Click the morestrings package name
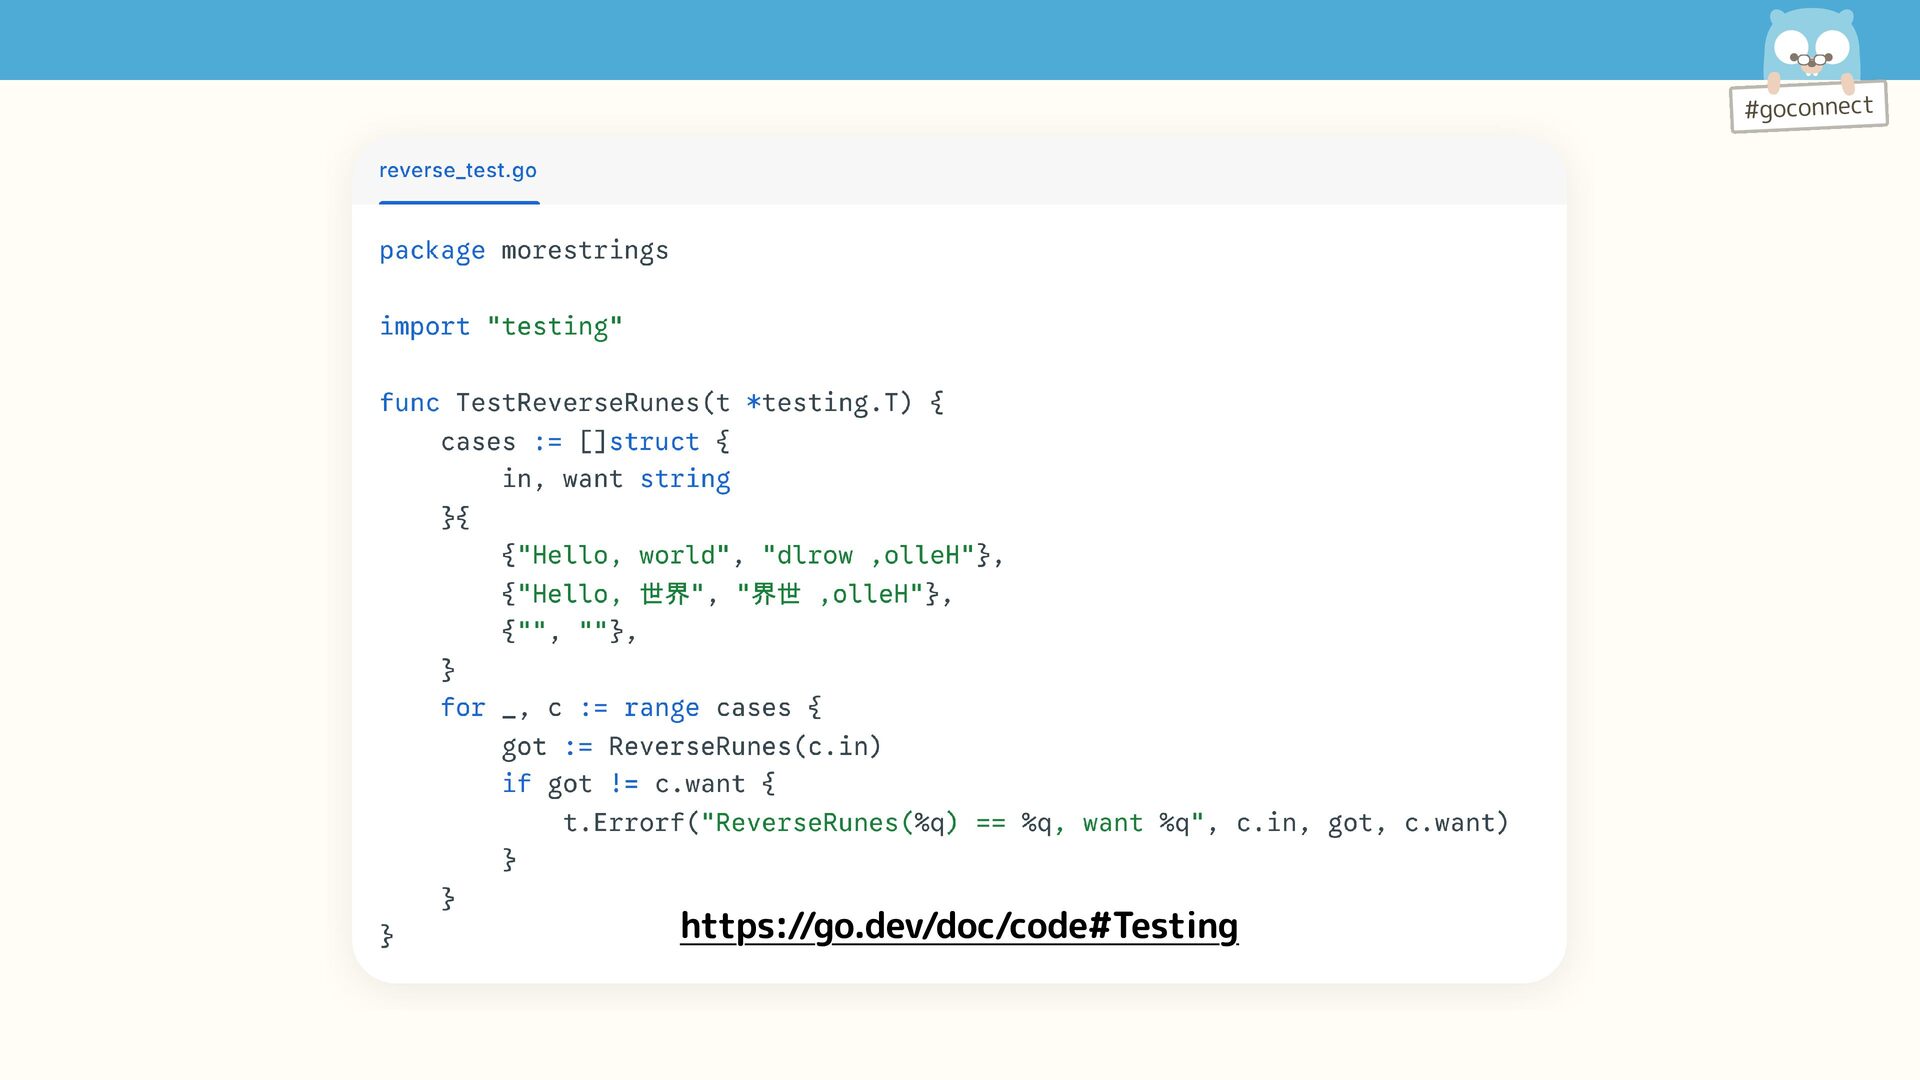 (584, 251)
